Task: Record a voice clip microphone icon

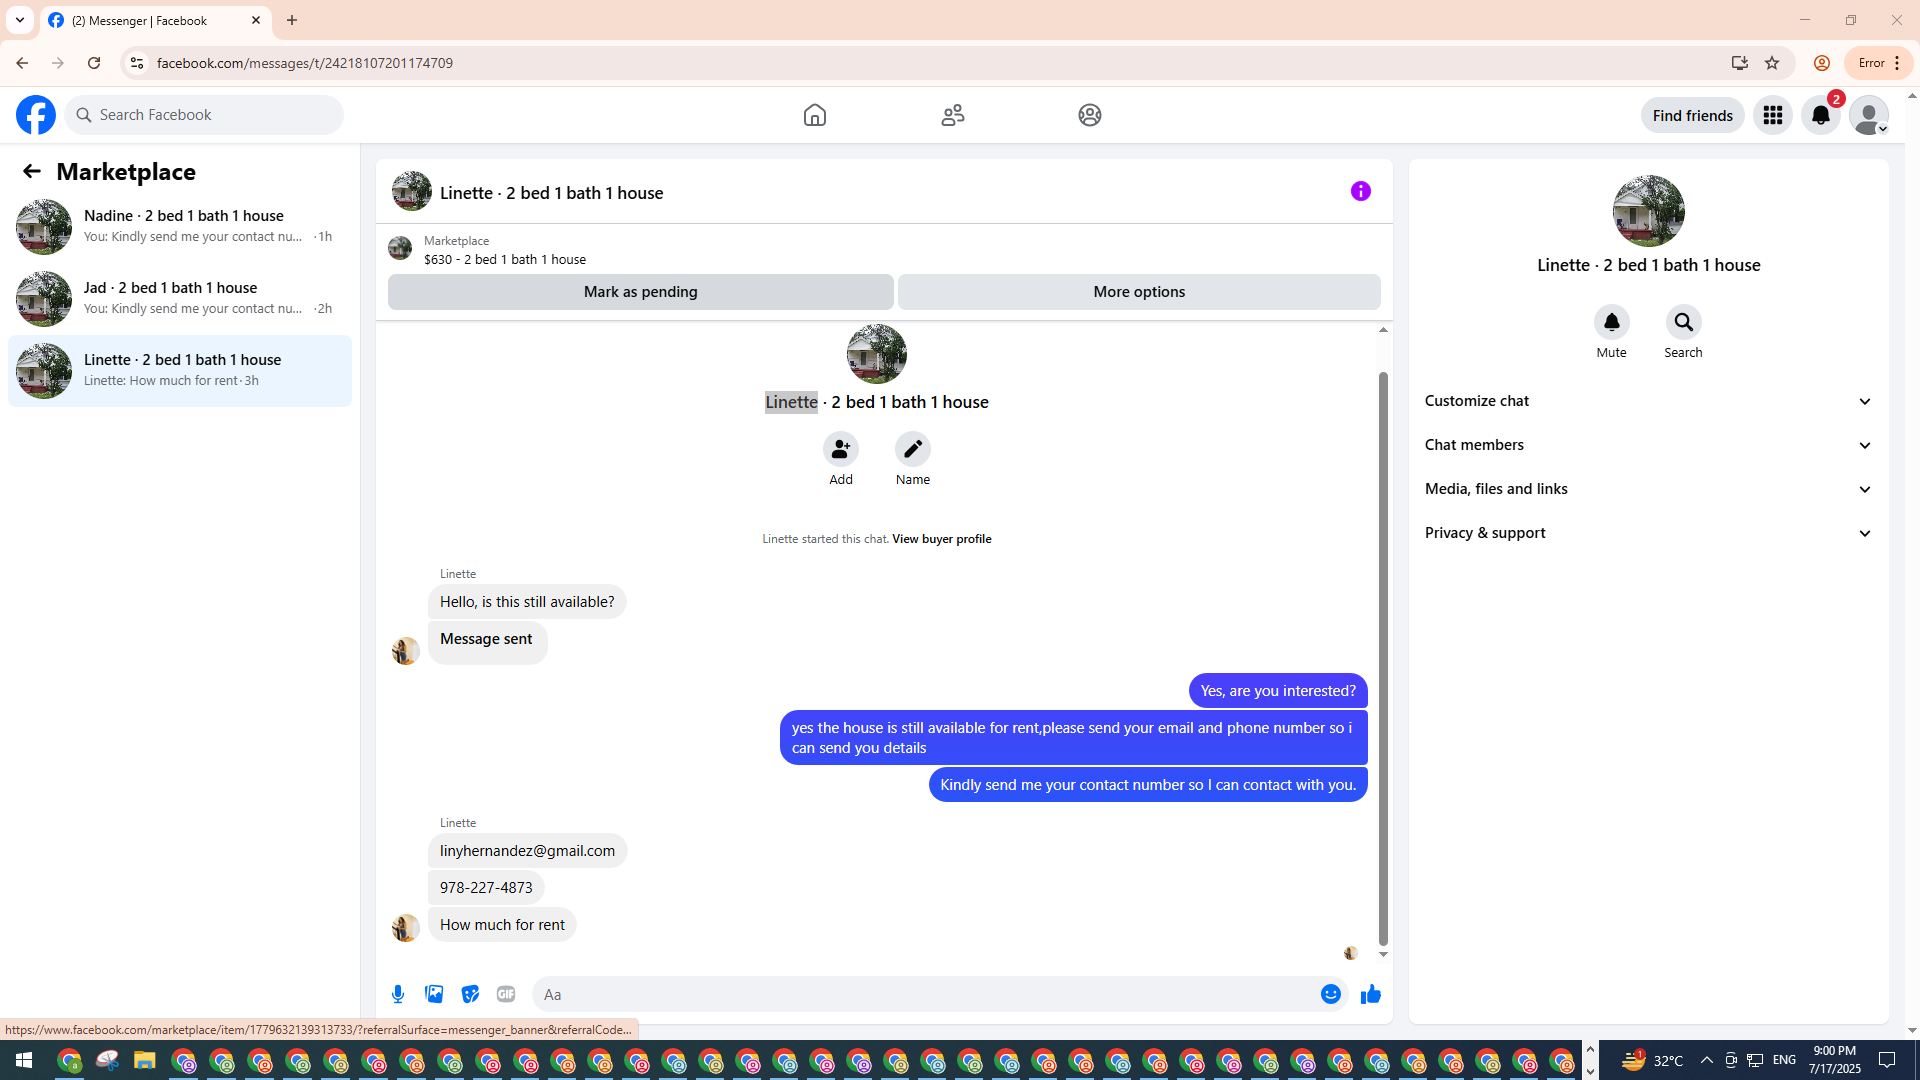Action: point(398,994)
